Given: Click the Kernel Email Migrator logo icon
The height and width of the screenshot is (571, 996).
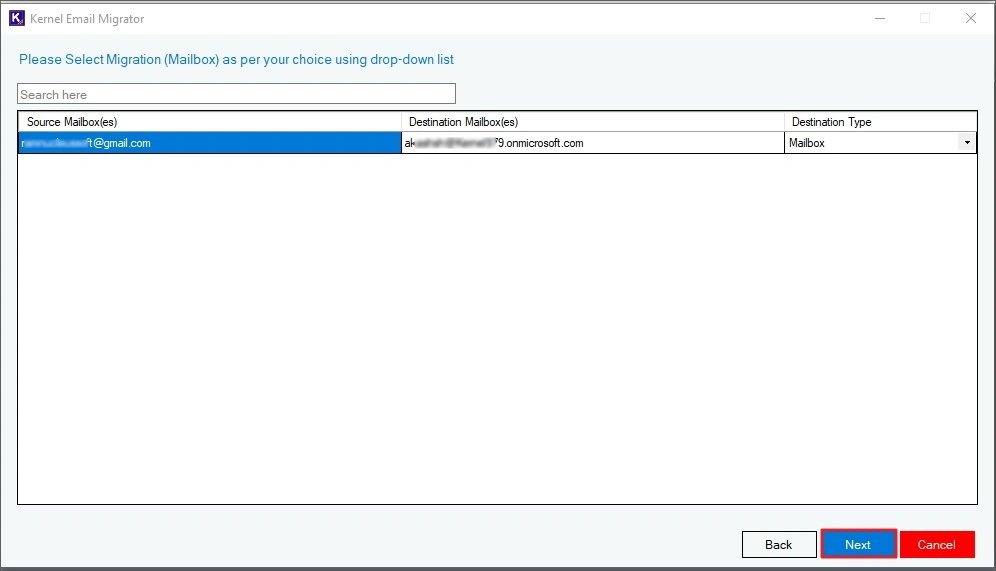Looking at the screenshot, I should (16, 18).
